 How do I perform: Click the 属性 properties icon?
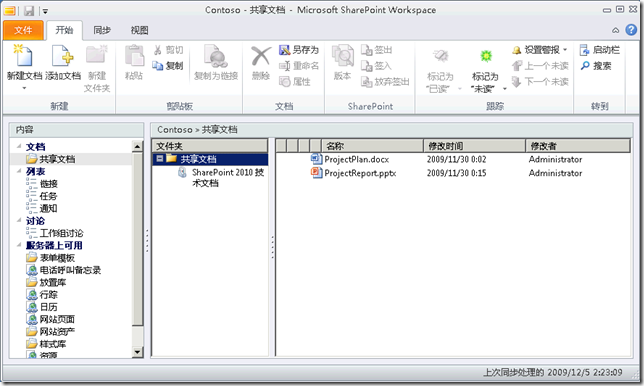284,82
